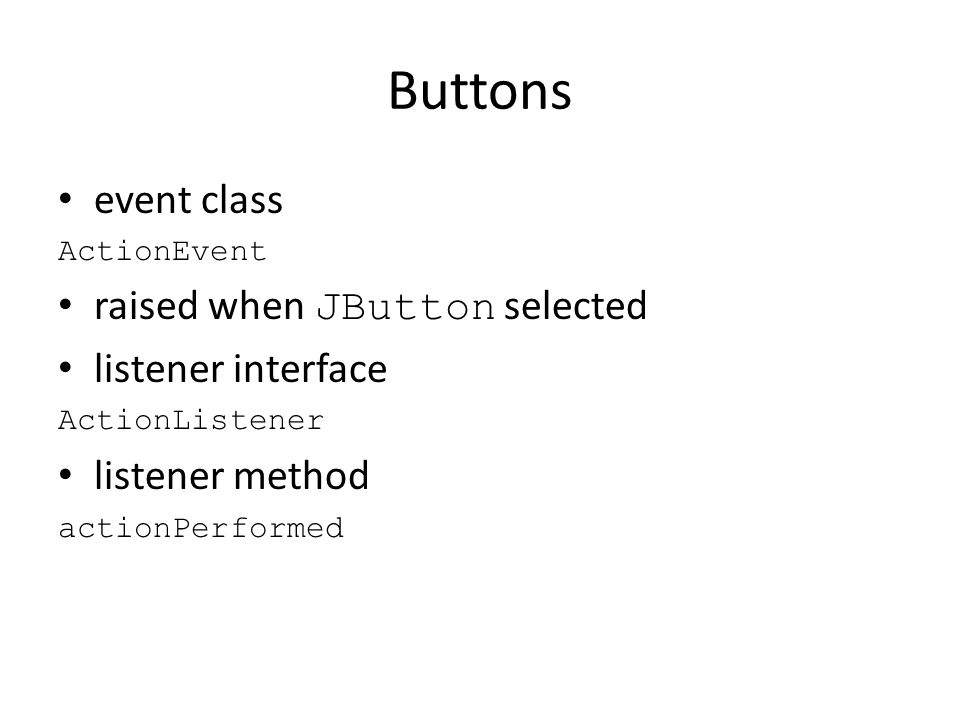Click the bullet before 'listener method'
This screenshot has height=720, width=960.
pos(66,475)
